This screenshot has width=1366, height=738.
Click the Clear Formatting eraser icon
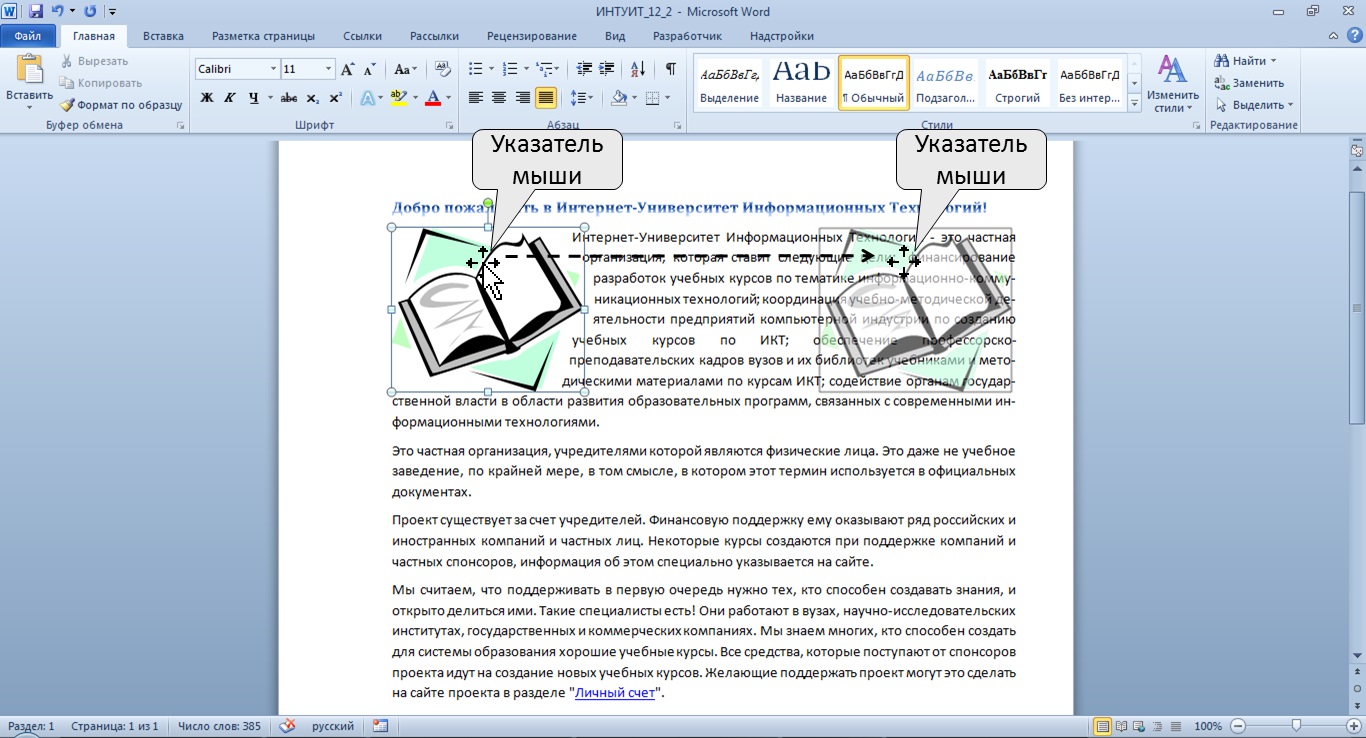tap(444, 69)
